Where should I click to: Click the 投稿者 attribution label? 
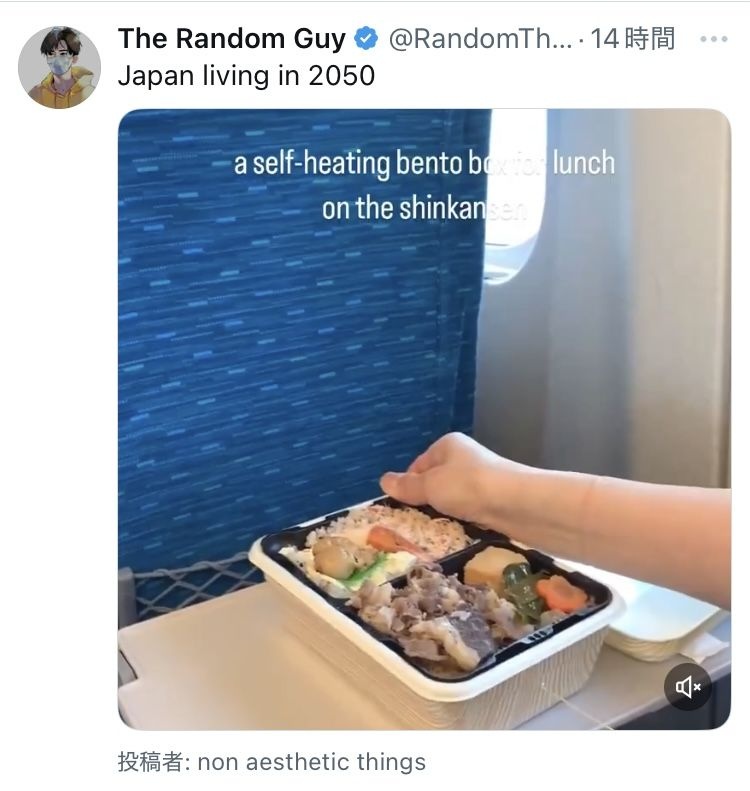[x=154, y=762]
